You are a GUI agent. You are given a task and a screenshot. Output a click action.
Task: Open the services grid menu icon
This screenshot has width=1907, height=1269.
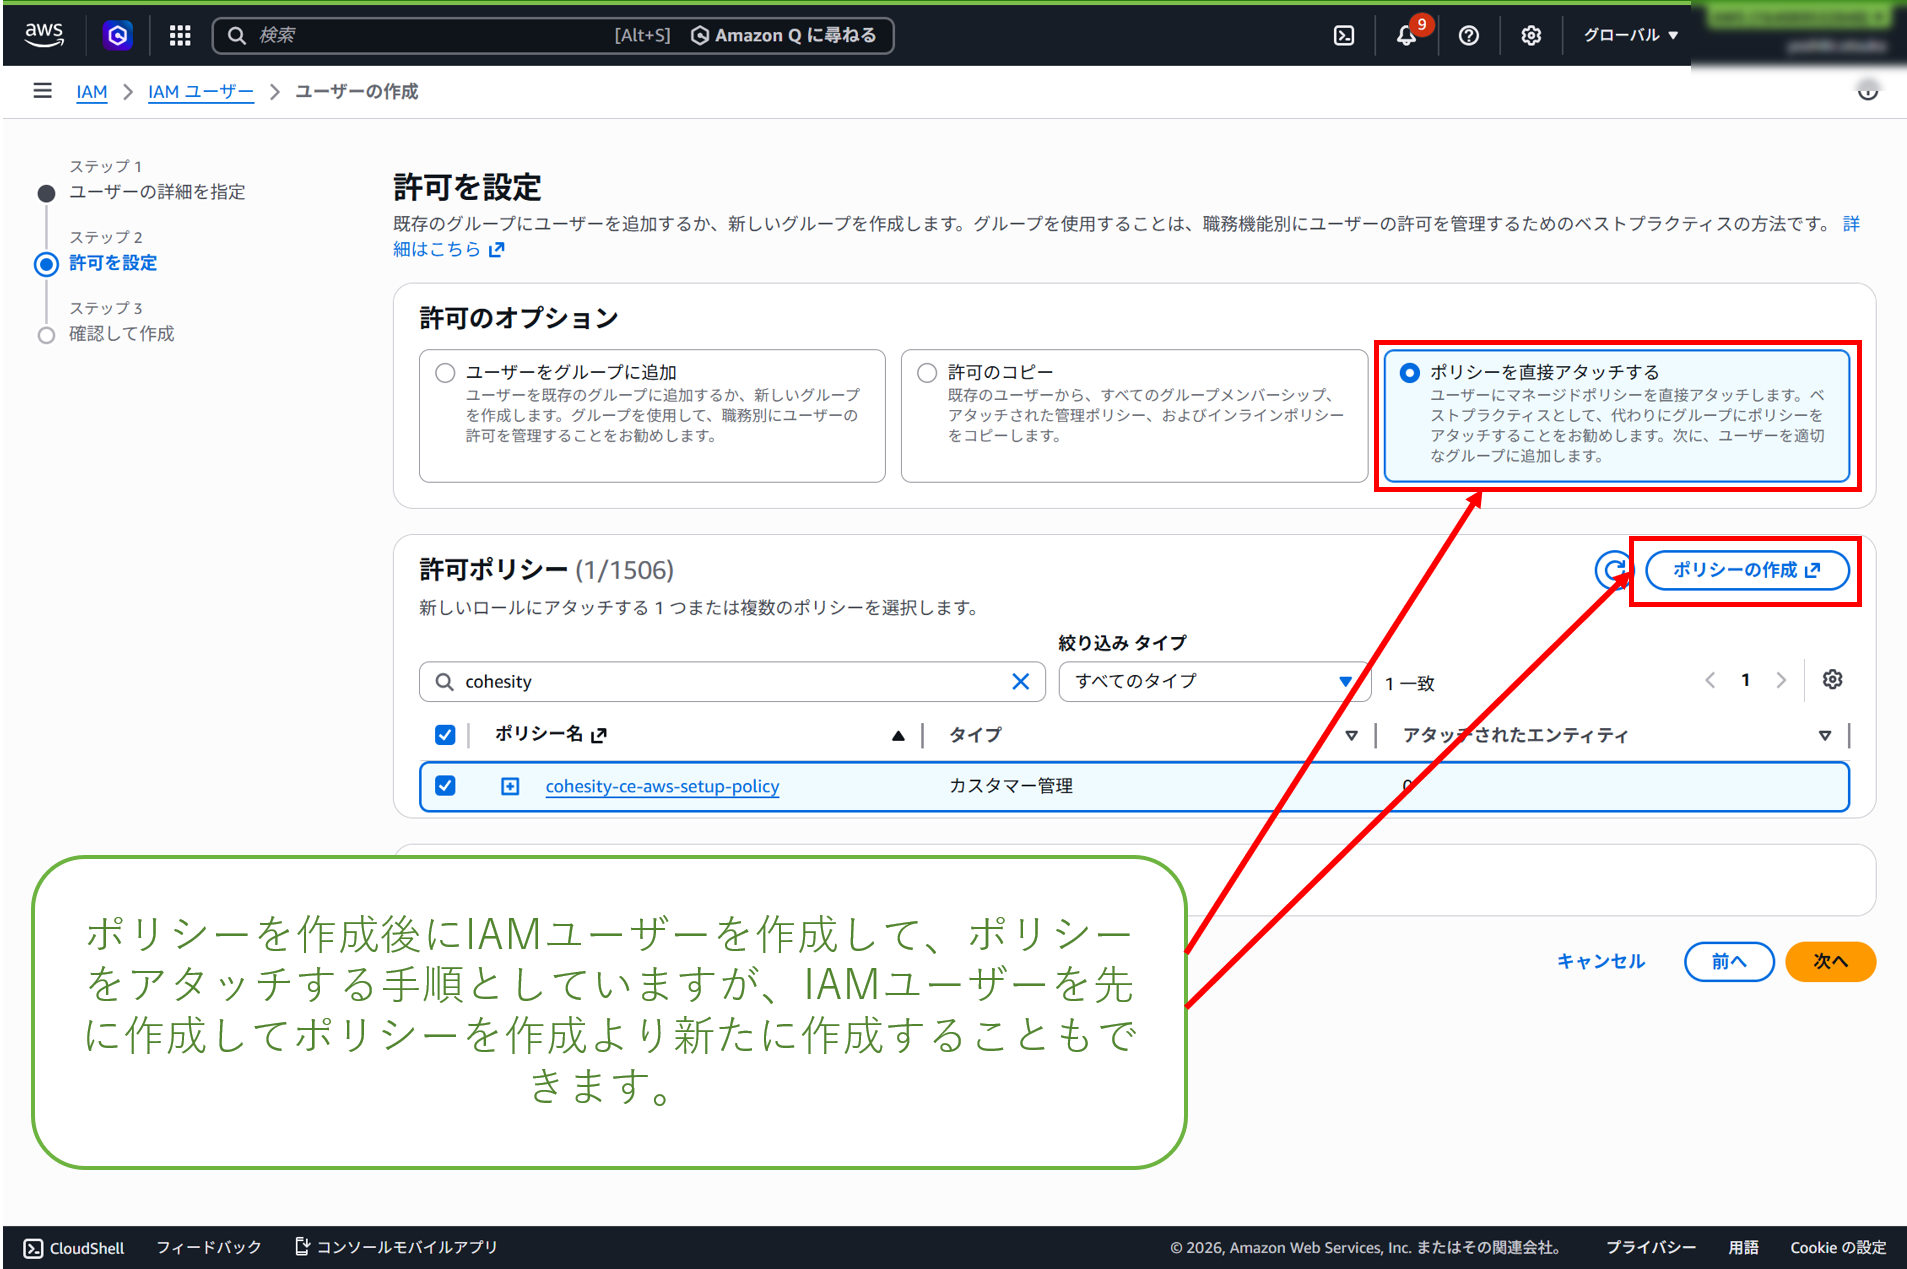click(180, 36)
